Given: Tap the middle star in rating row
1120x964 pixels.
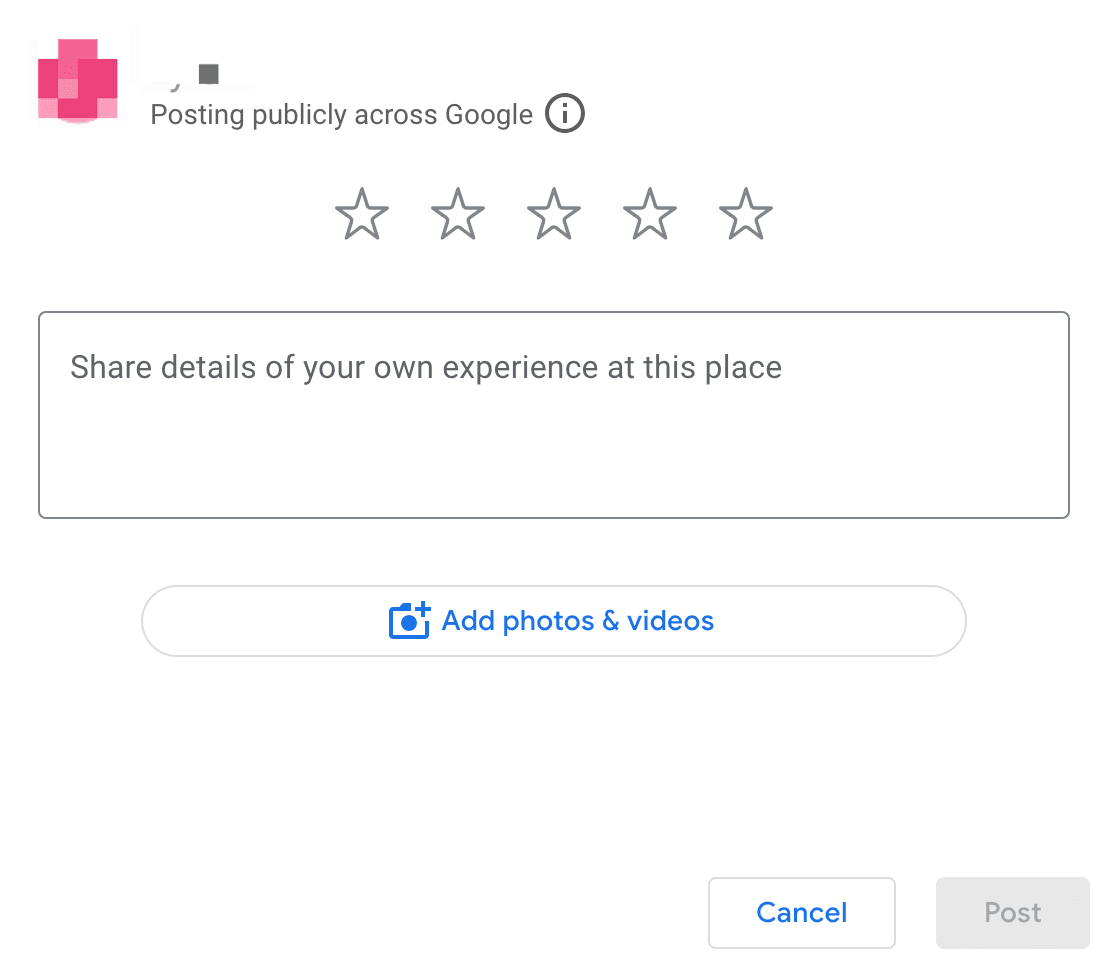Looking at the screenshot, I should pyautogui.click(x=554, y=215).
